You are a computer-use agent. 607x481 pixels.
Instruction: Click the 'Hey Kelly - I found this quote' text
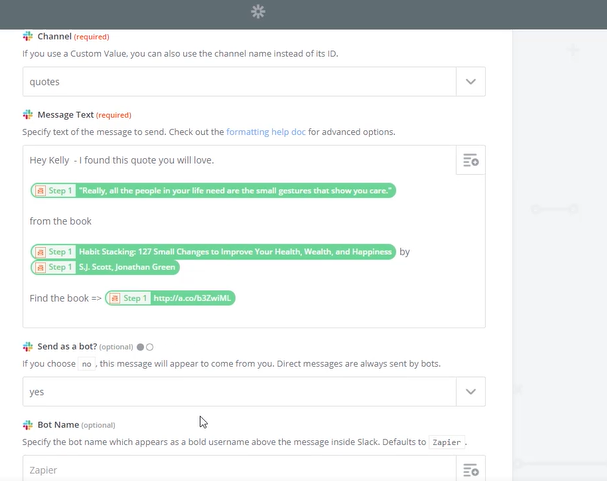[122, 160]
